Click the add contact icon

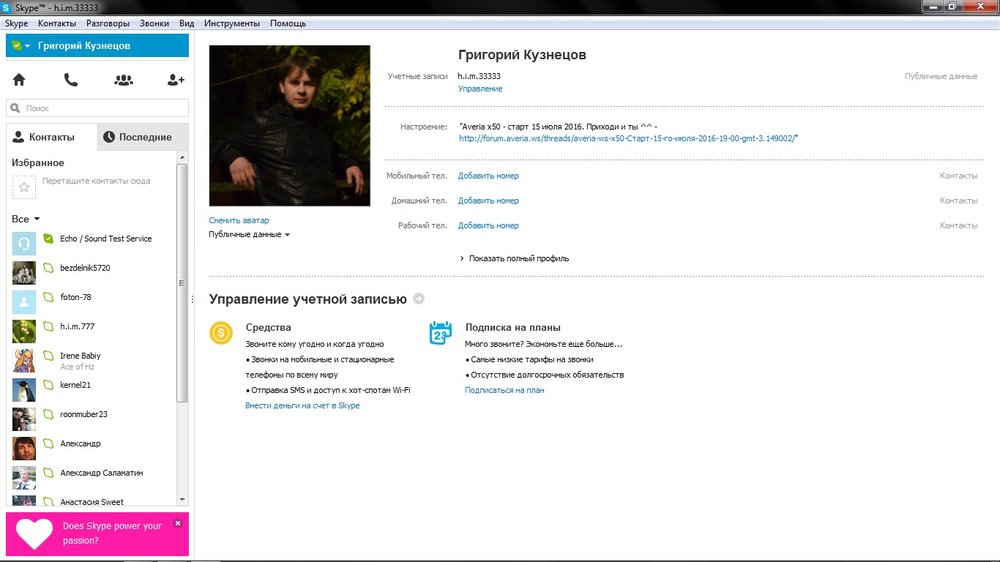pos(176,80)
